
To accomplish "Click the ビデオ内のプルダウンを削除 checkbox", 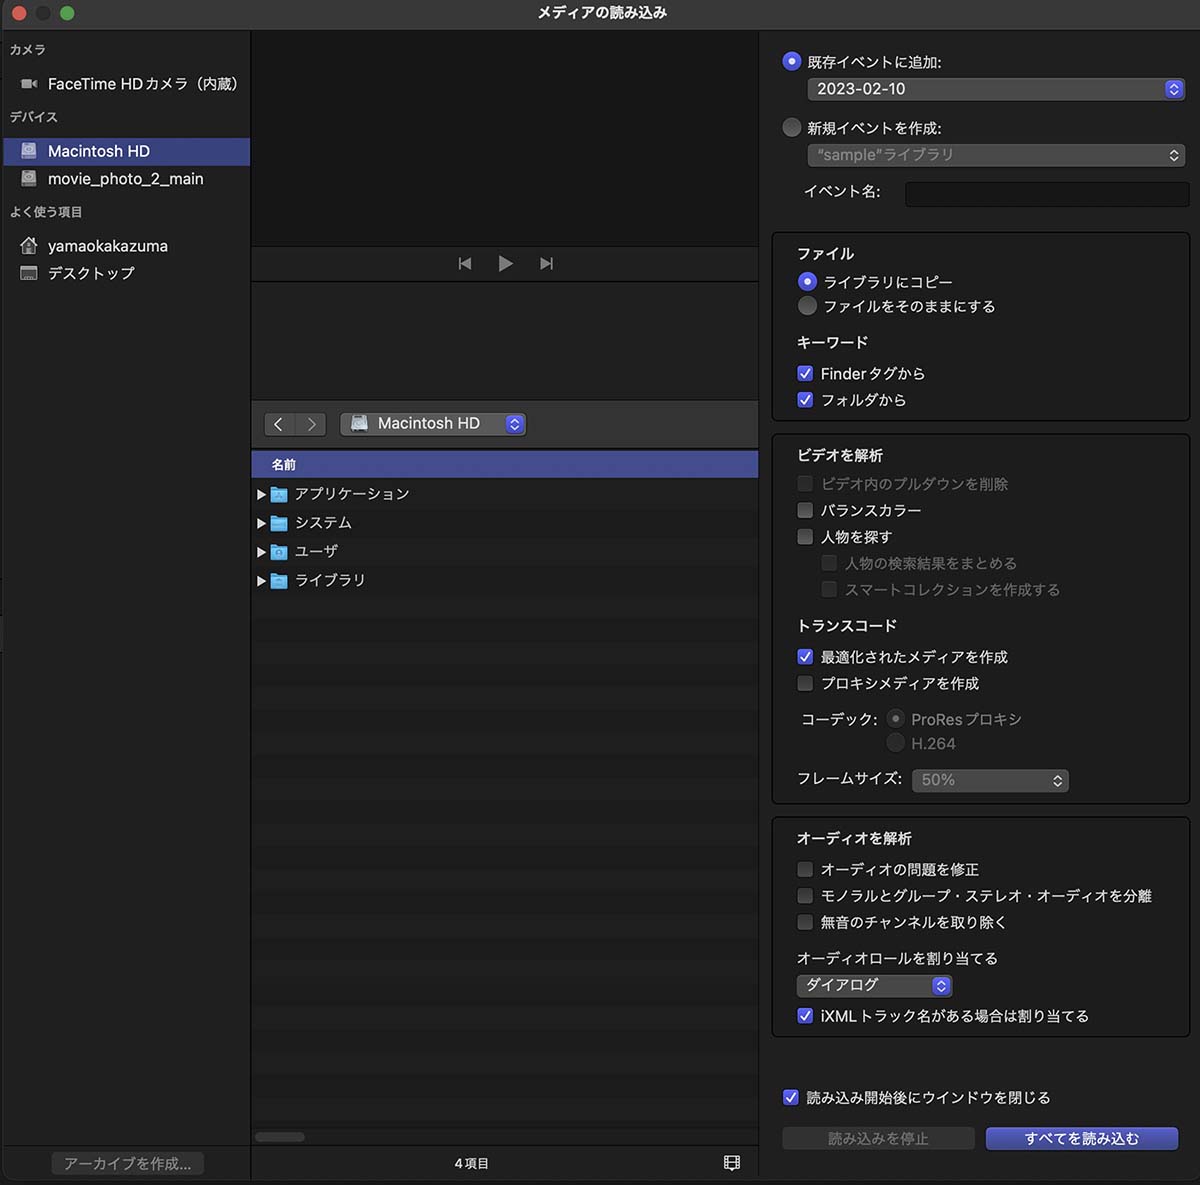I will (805, 484).
